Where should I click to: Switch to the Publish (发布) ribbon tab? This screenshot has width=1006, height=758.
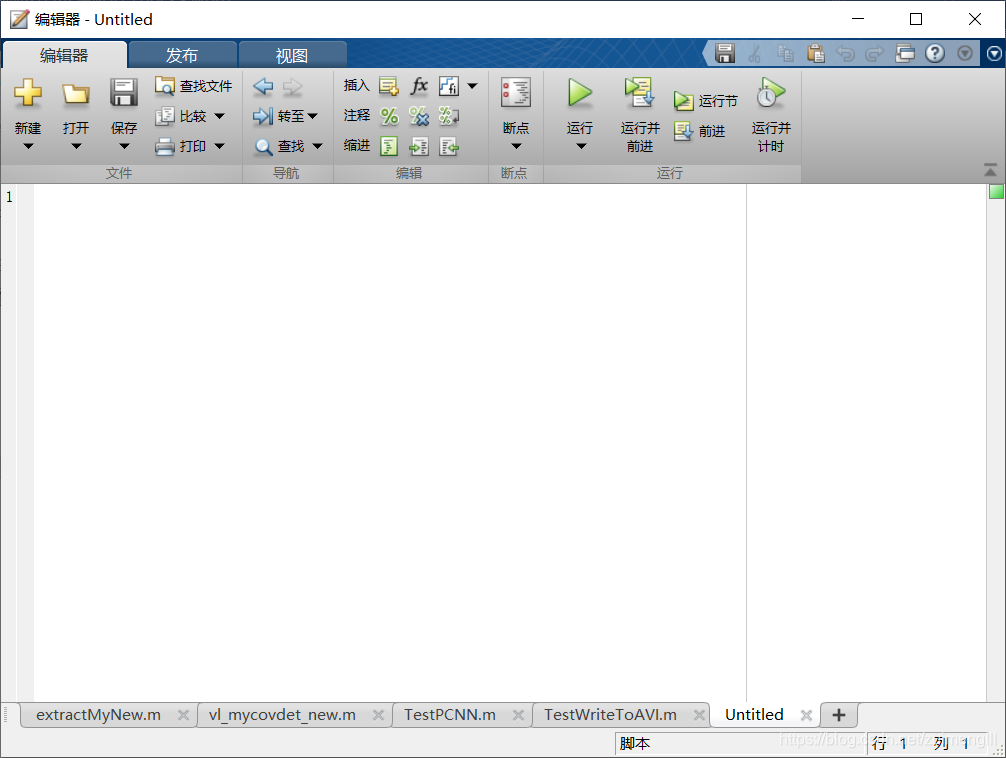click(x=182, y=55)
